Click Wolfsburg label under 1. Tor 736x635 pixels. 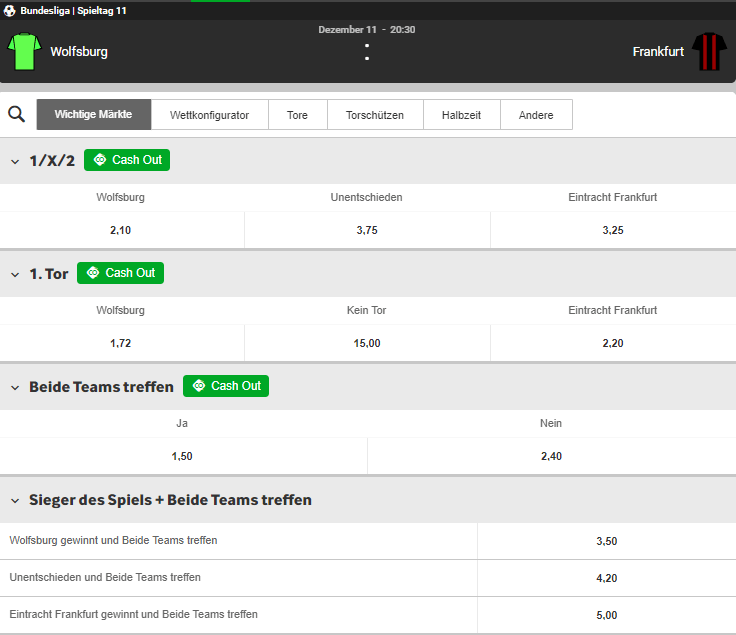(121, 310)
